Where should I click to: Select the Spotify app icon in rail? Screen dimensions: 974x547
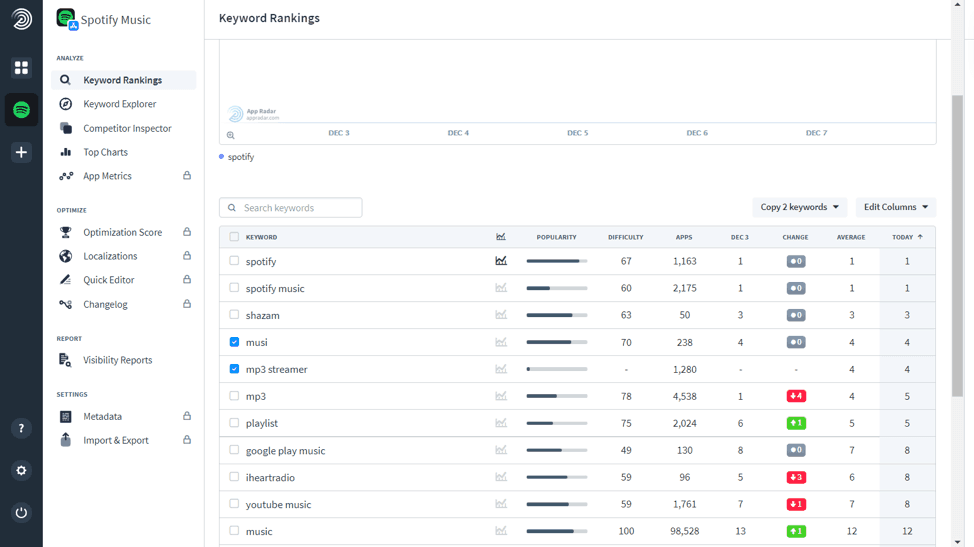(21, 110)
